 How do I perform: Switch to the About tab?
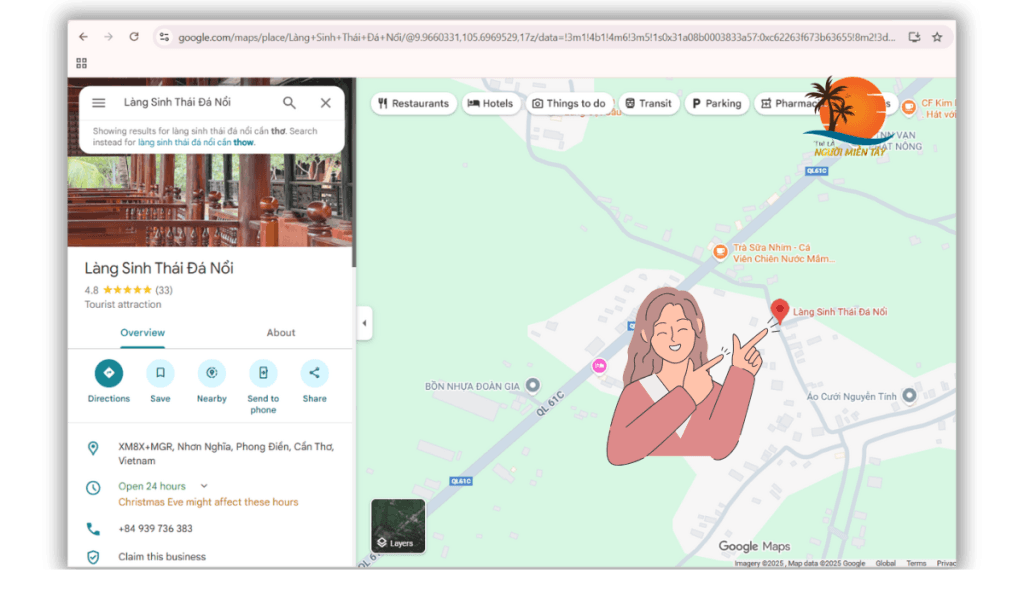281,332
